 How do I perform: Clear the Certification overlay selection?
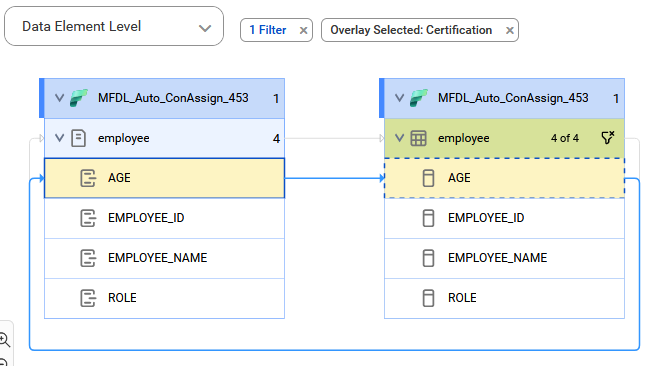tap(510, 30)
